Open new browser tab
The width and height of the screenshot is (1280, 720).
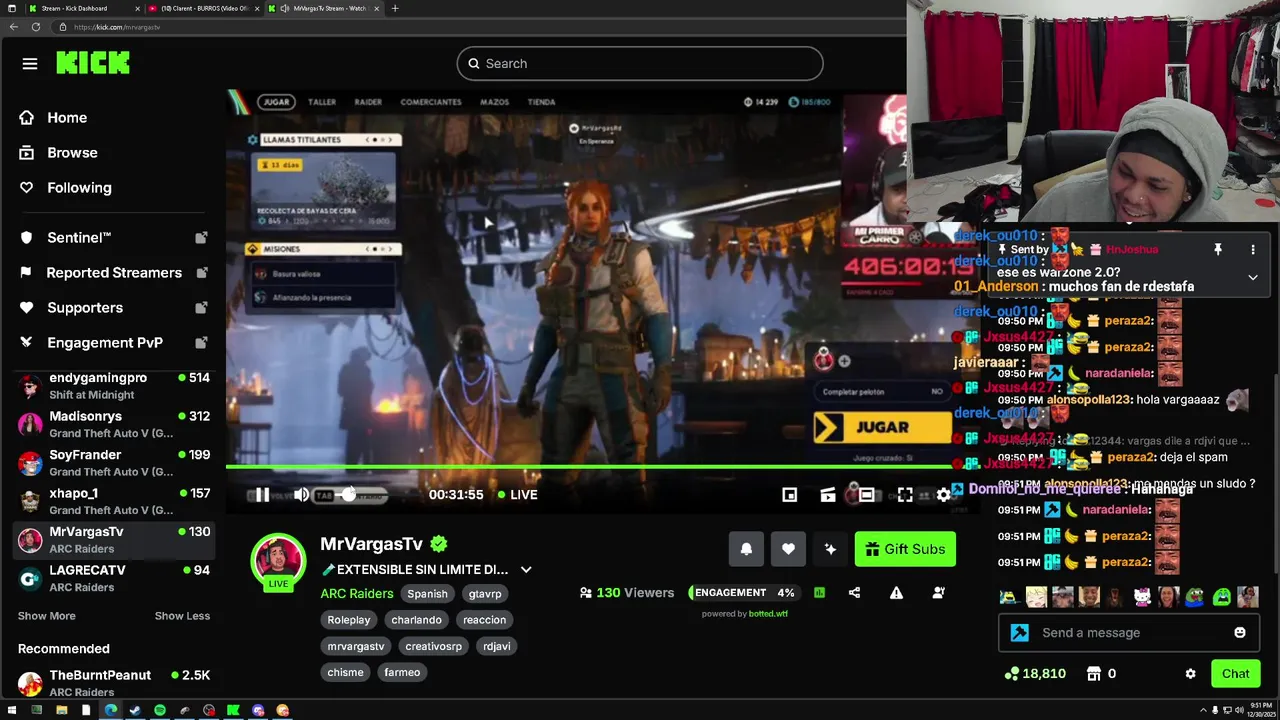[x=395, y=8]
